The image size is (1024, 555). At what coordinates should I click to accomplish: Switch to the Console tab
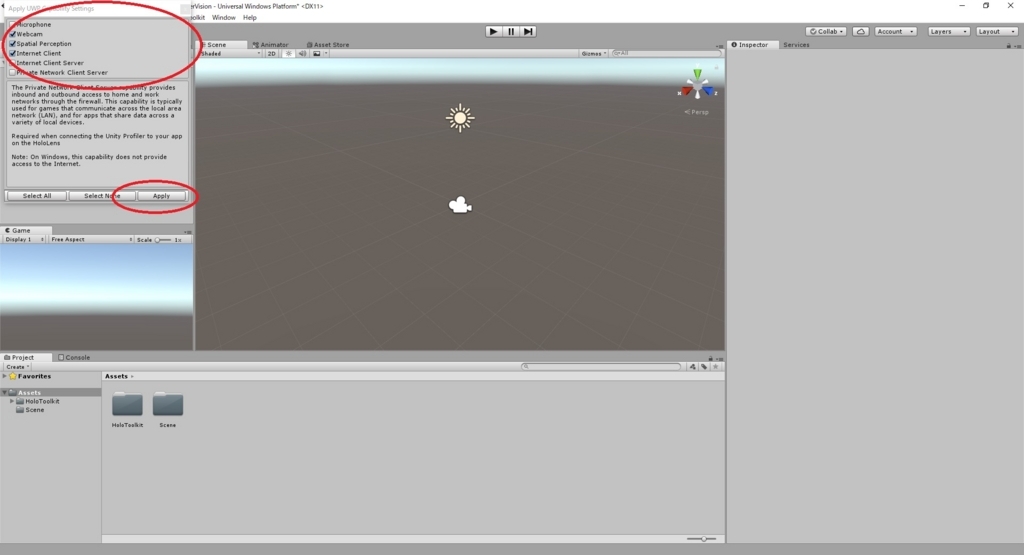tap(74, 358)
